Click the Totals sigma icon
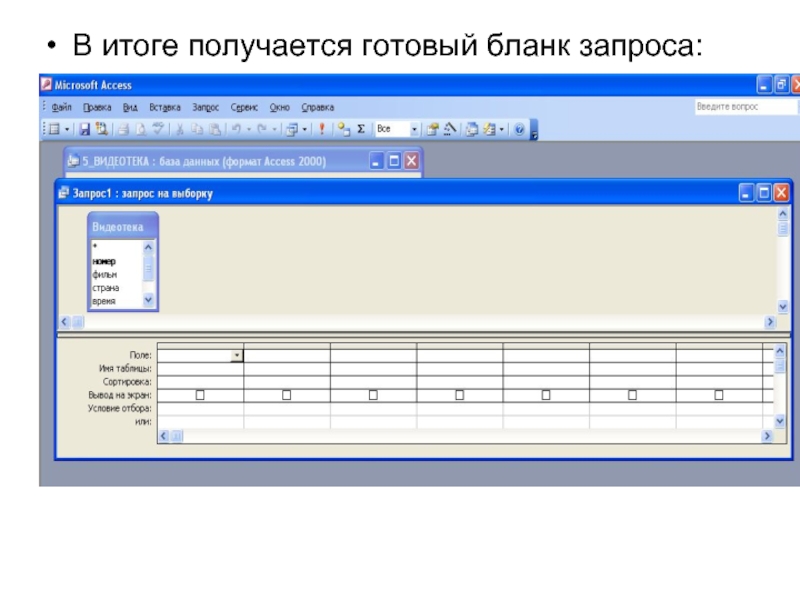This screenshot has width=800, height=600. click(359, 129)
